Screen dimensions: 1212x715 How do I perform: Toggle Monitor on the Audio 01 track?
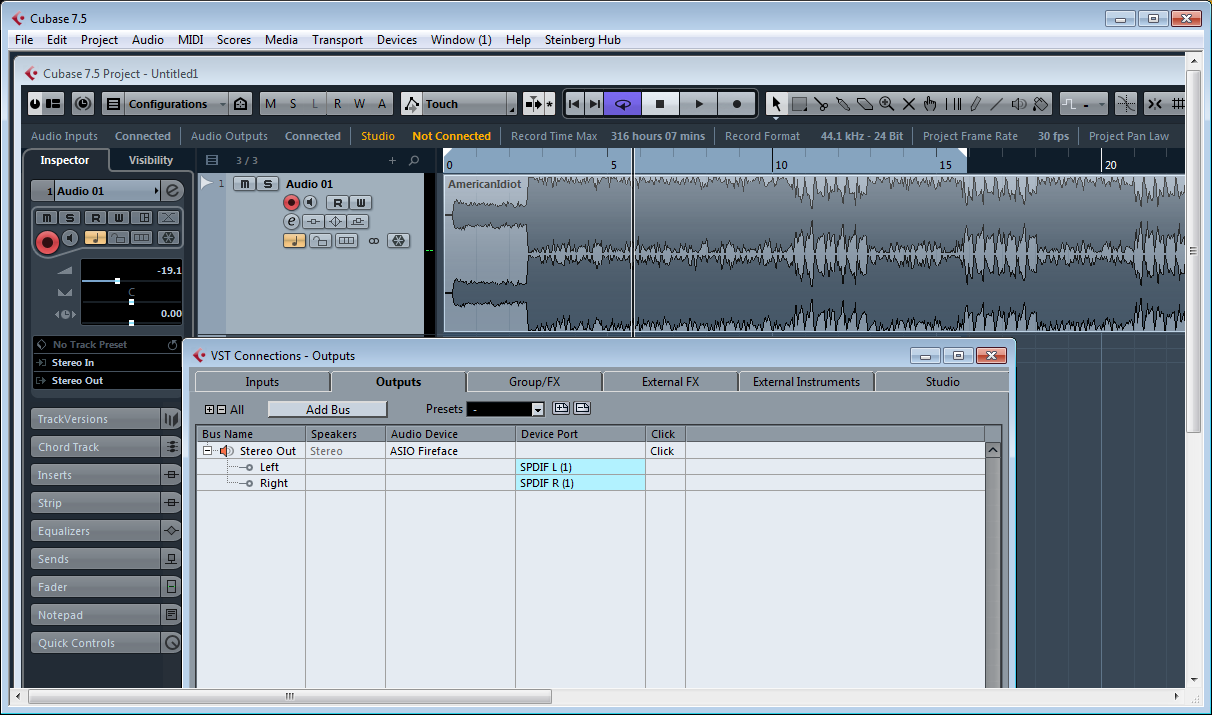(311, 202)
